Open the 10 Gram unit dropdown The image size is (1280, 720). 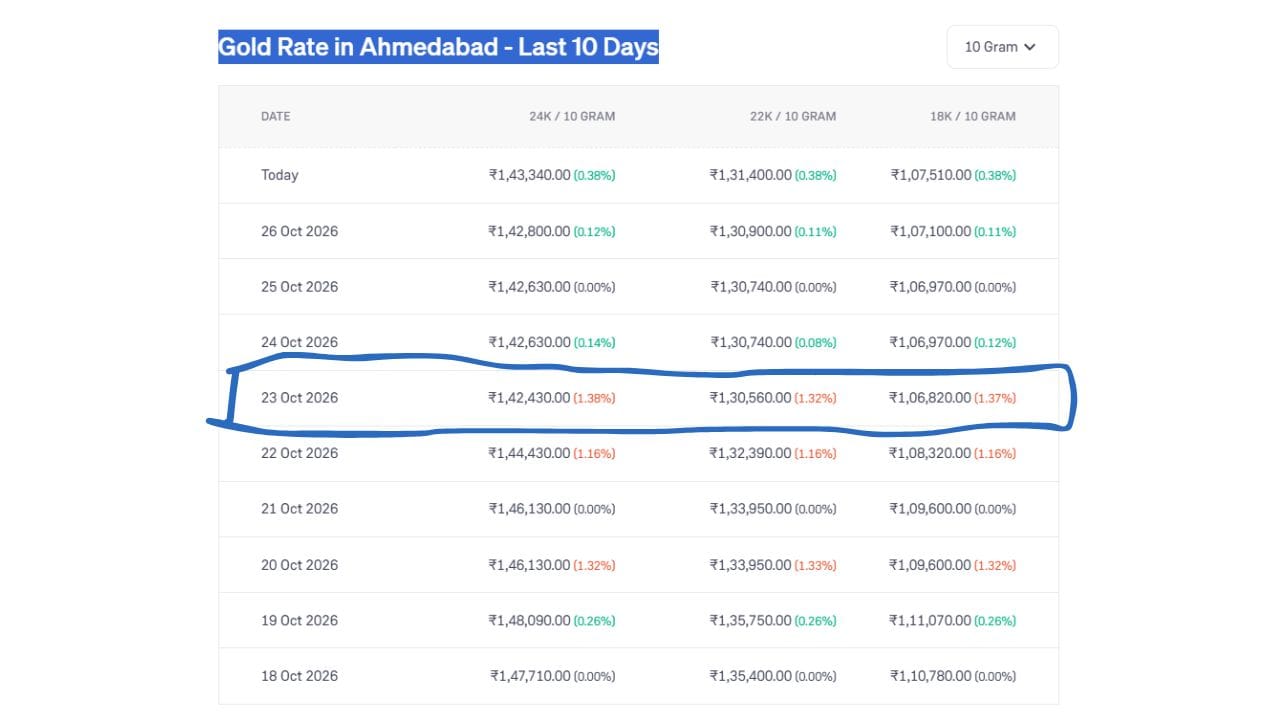(x=1002, y=47)
